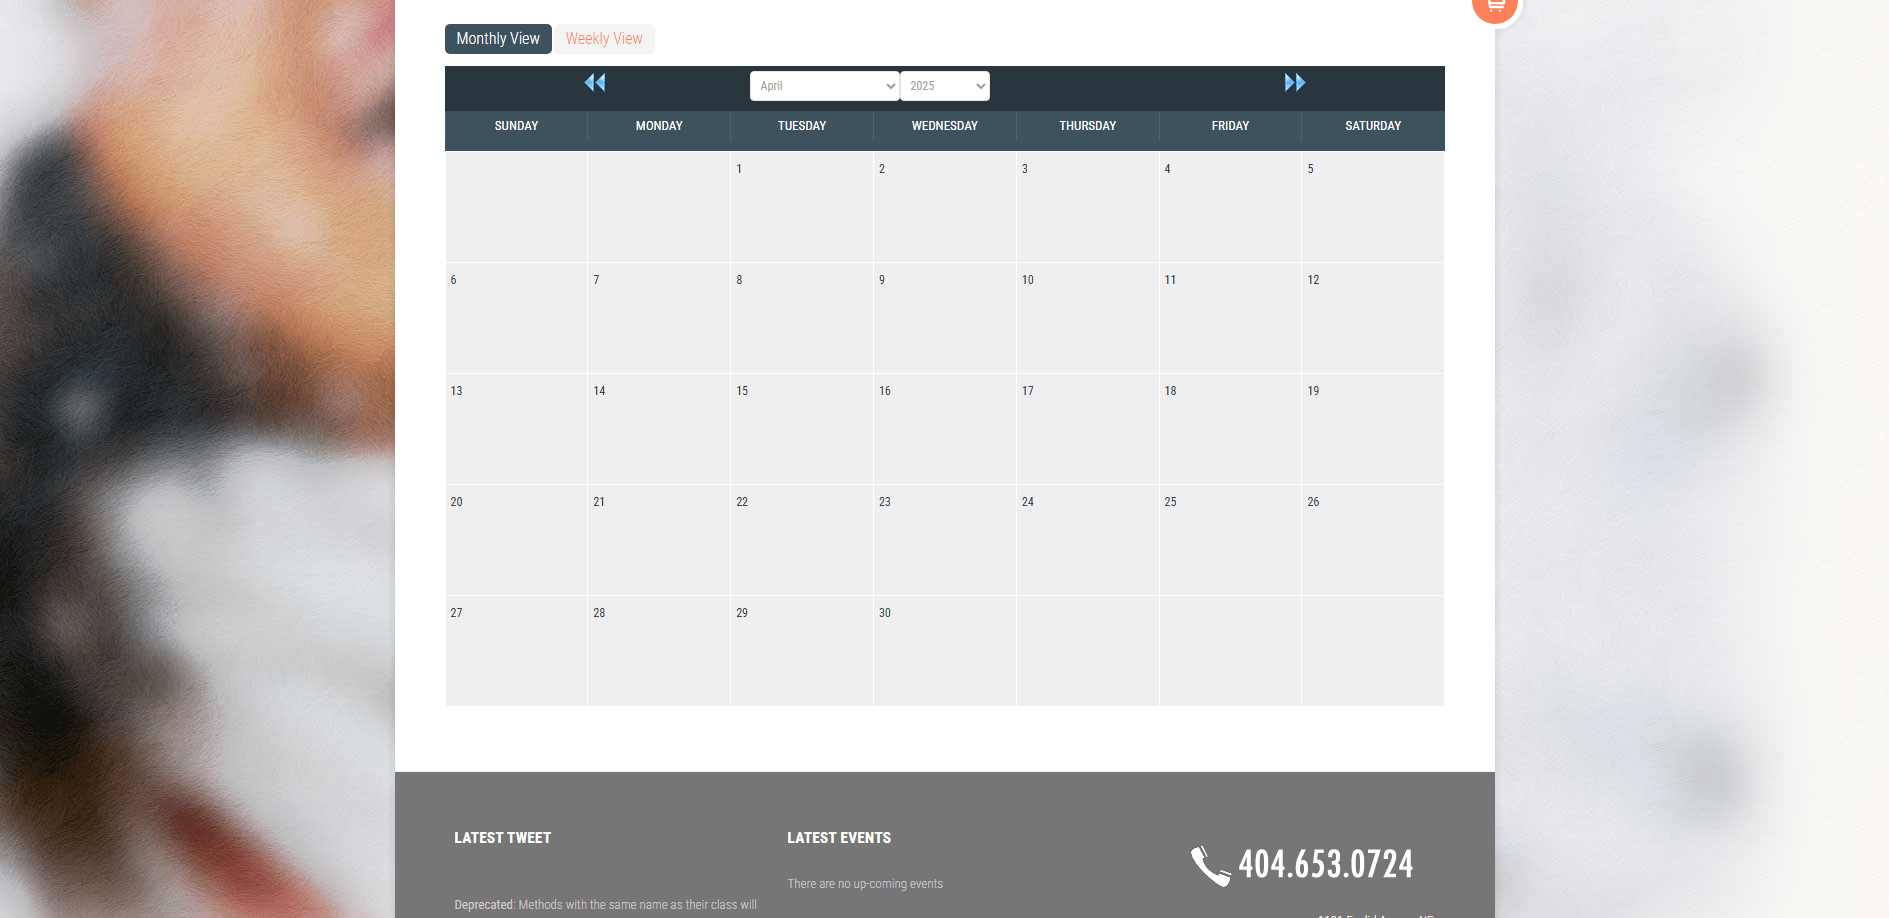The height and width of the screenshot is (918, 1889).
Task: Go to previous month with double-left arrow
Action: pos(595,83)
